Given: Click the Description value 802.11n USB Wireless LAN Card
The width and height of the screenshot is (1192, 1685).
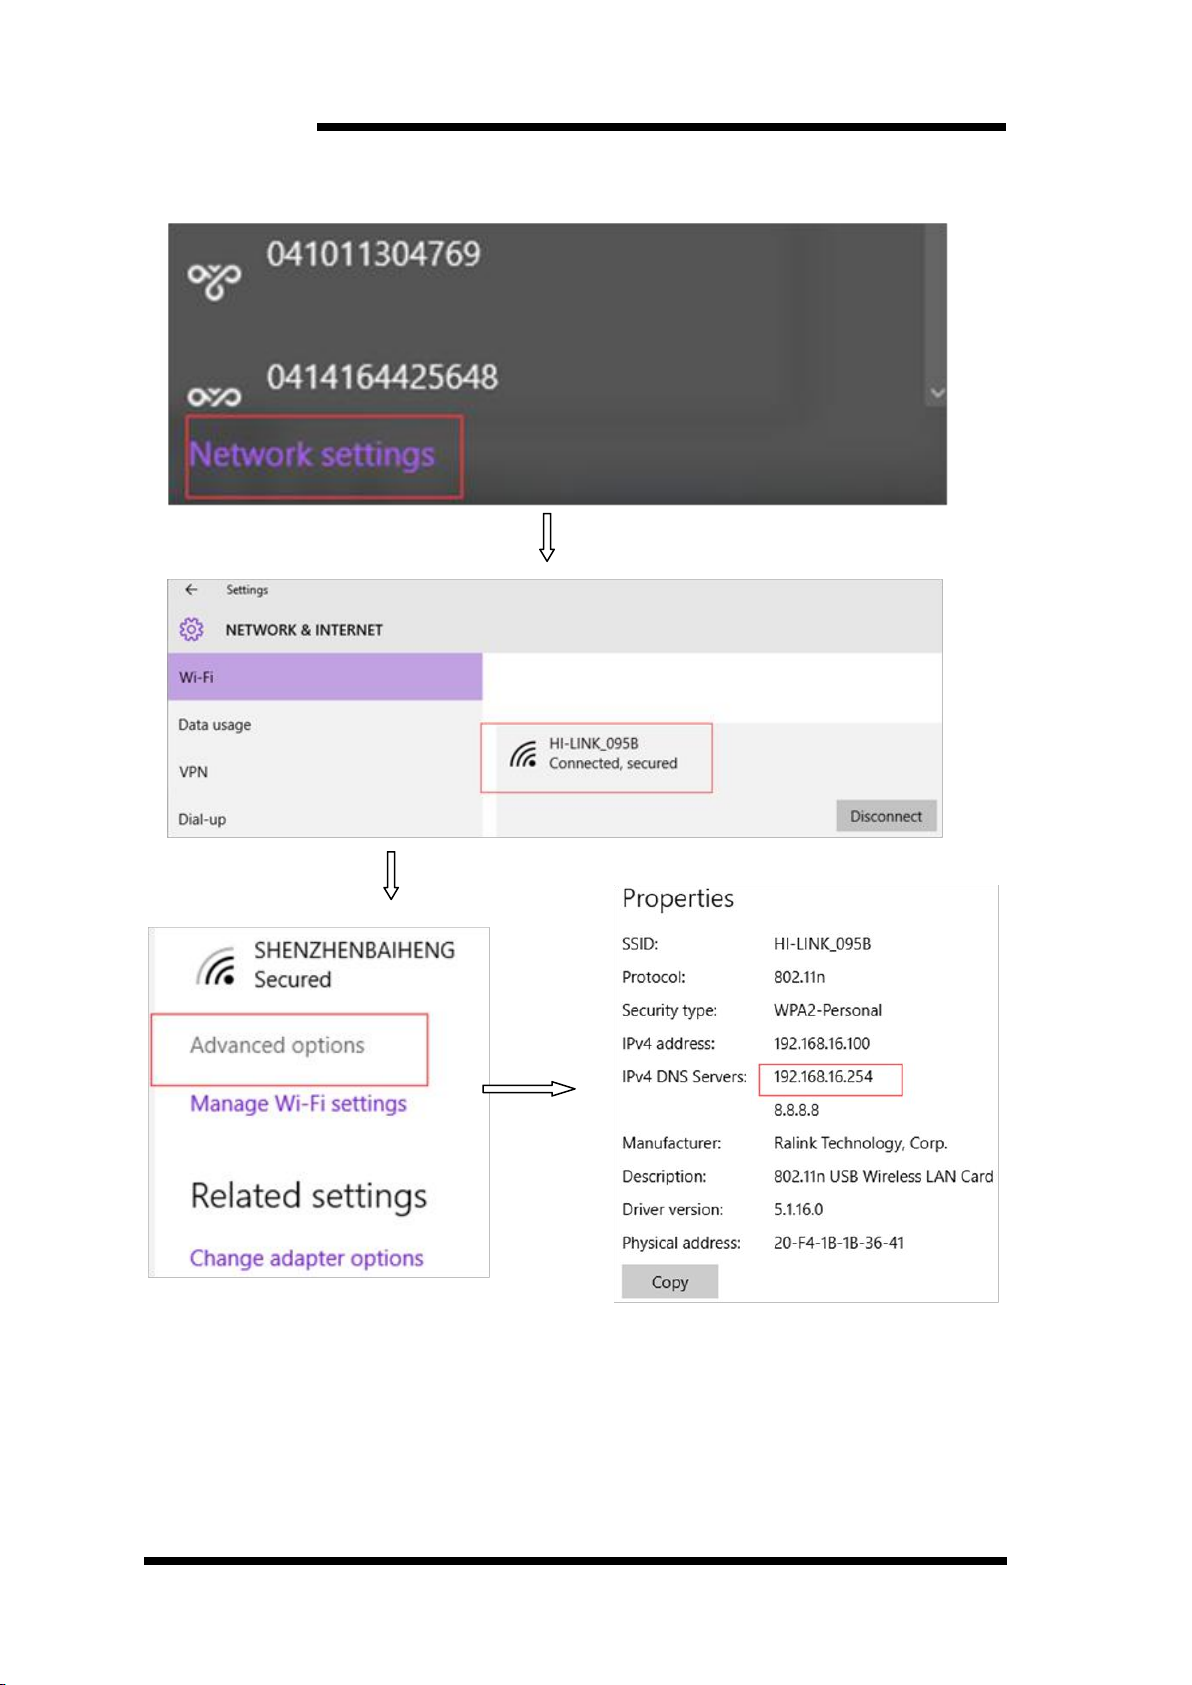Looking at the screenshot, I should 883,1176.
